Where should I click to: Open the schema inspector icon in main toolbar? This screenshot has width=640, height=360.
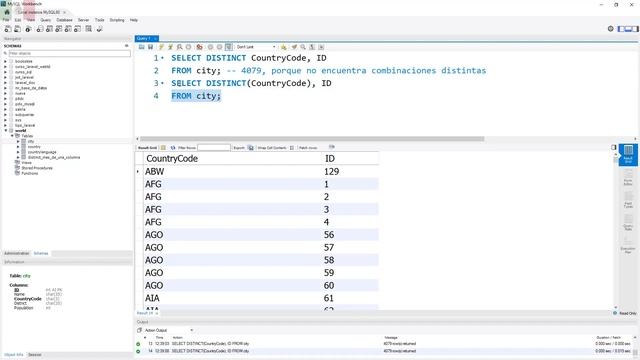(28, 29)
